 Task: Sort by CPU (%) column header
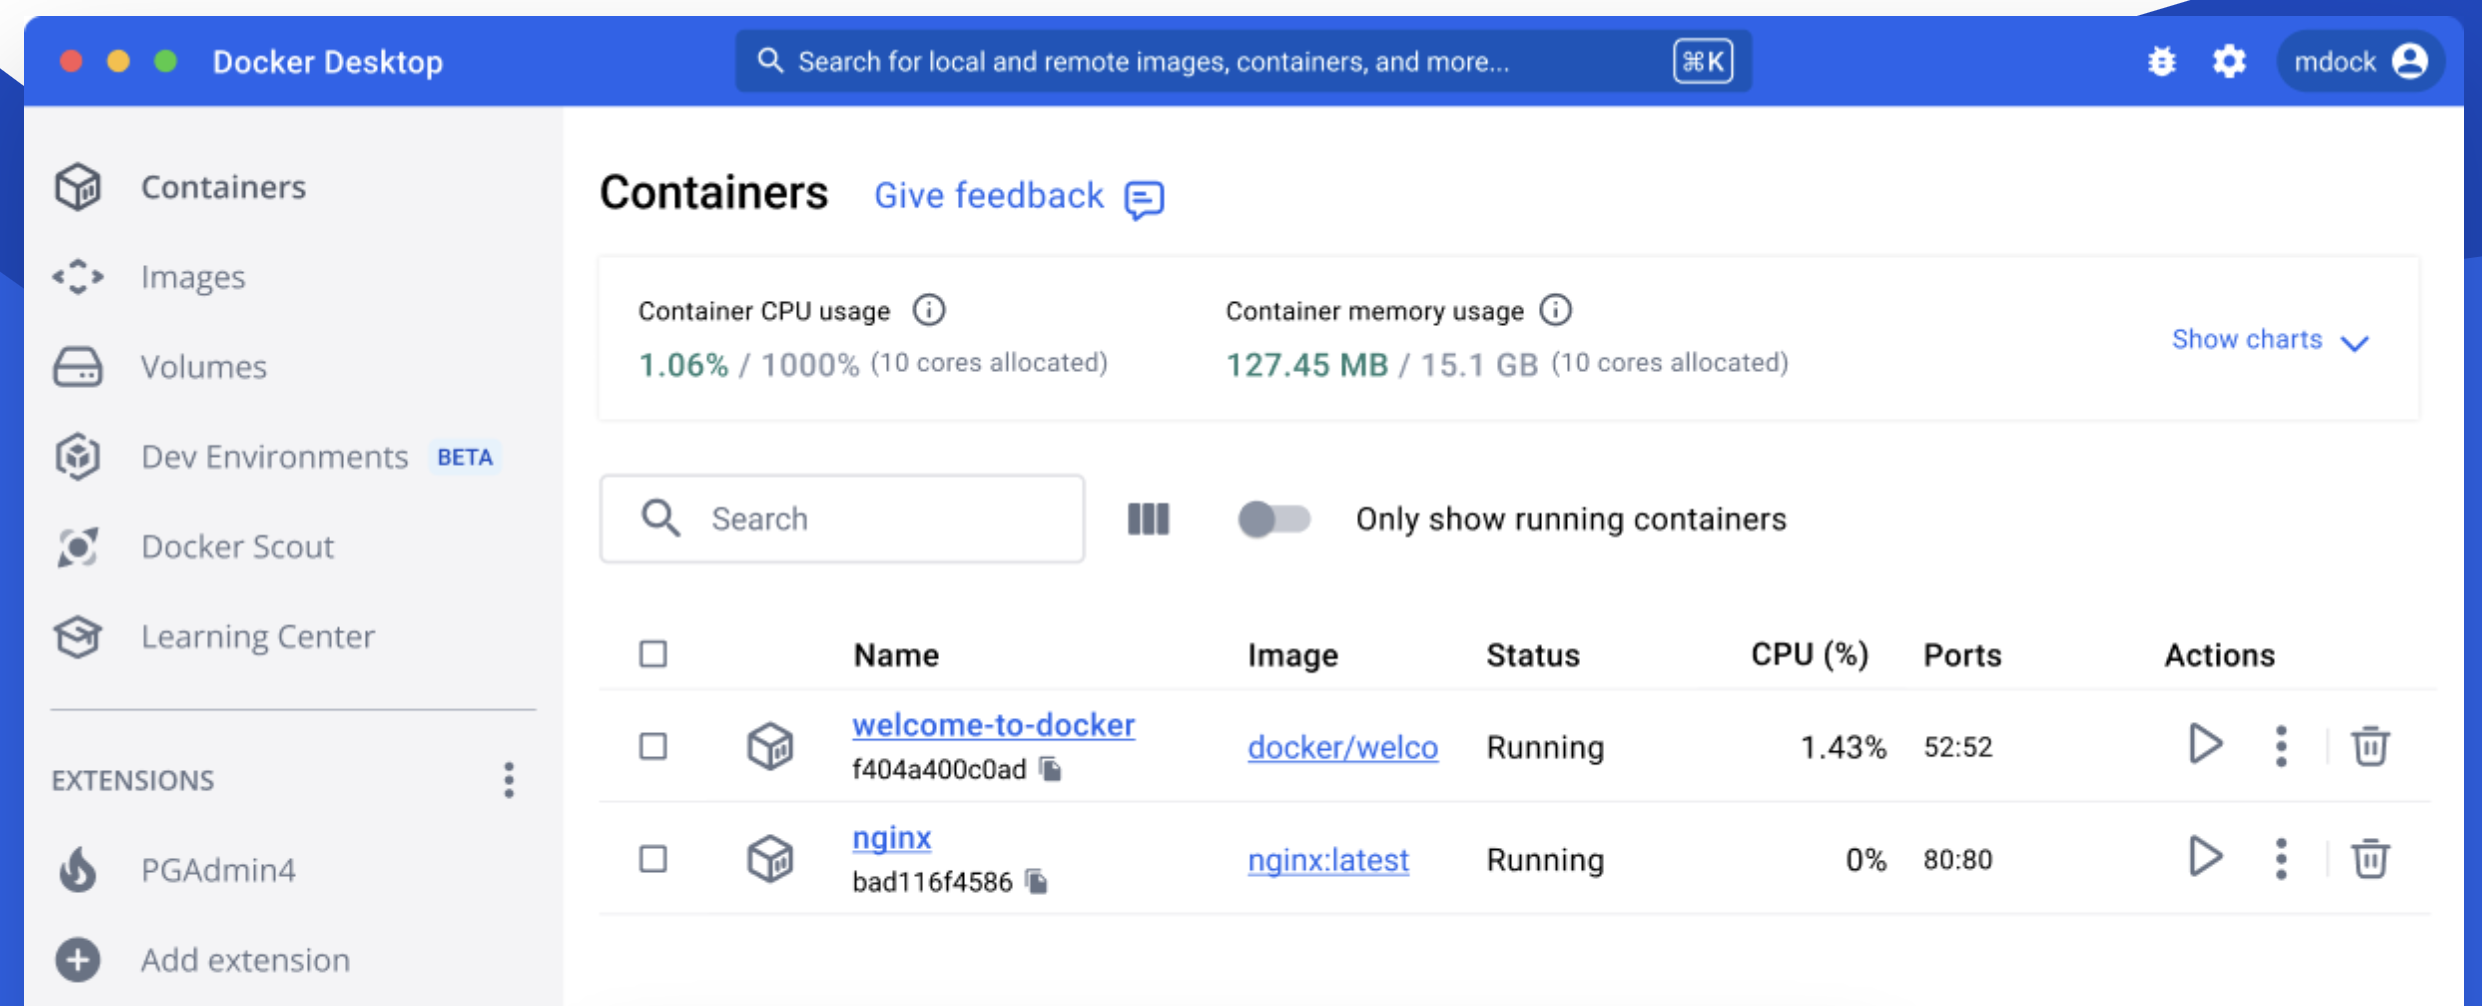[1809, 655]
